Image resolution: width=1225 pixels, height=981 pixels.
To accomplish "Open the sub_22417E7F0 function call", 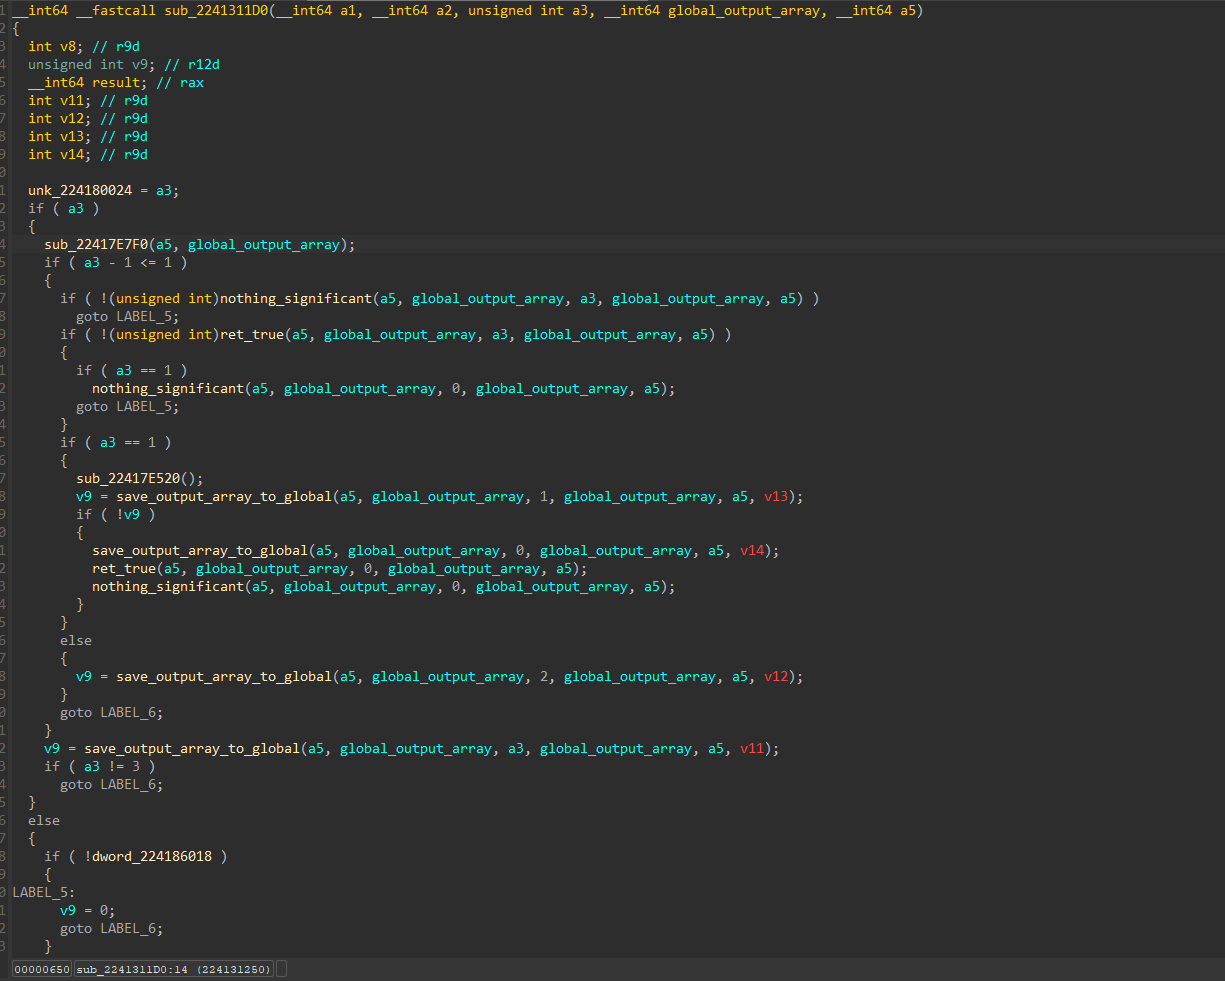I will click(96, 244).
